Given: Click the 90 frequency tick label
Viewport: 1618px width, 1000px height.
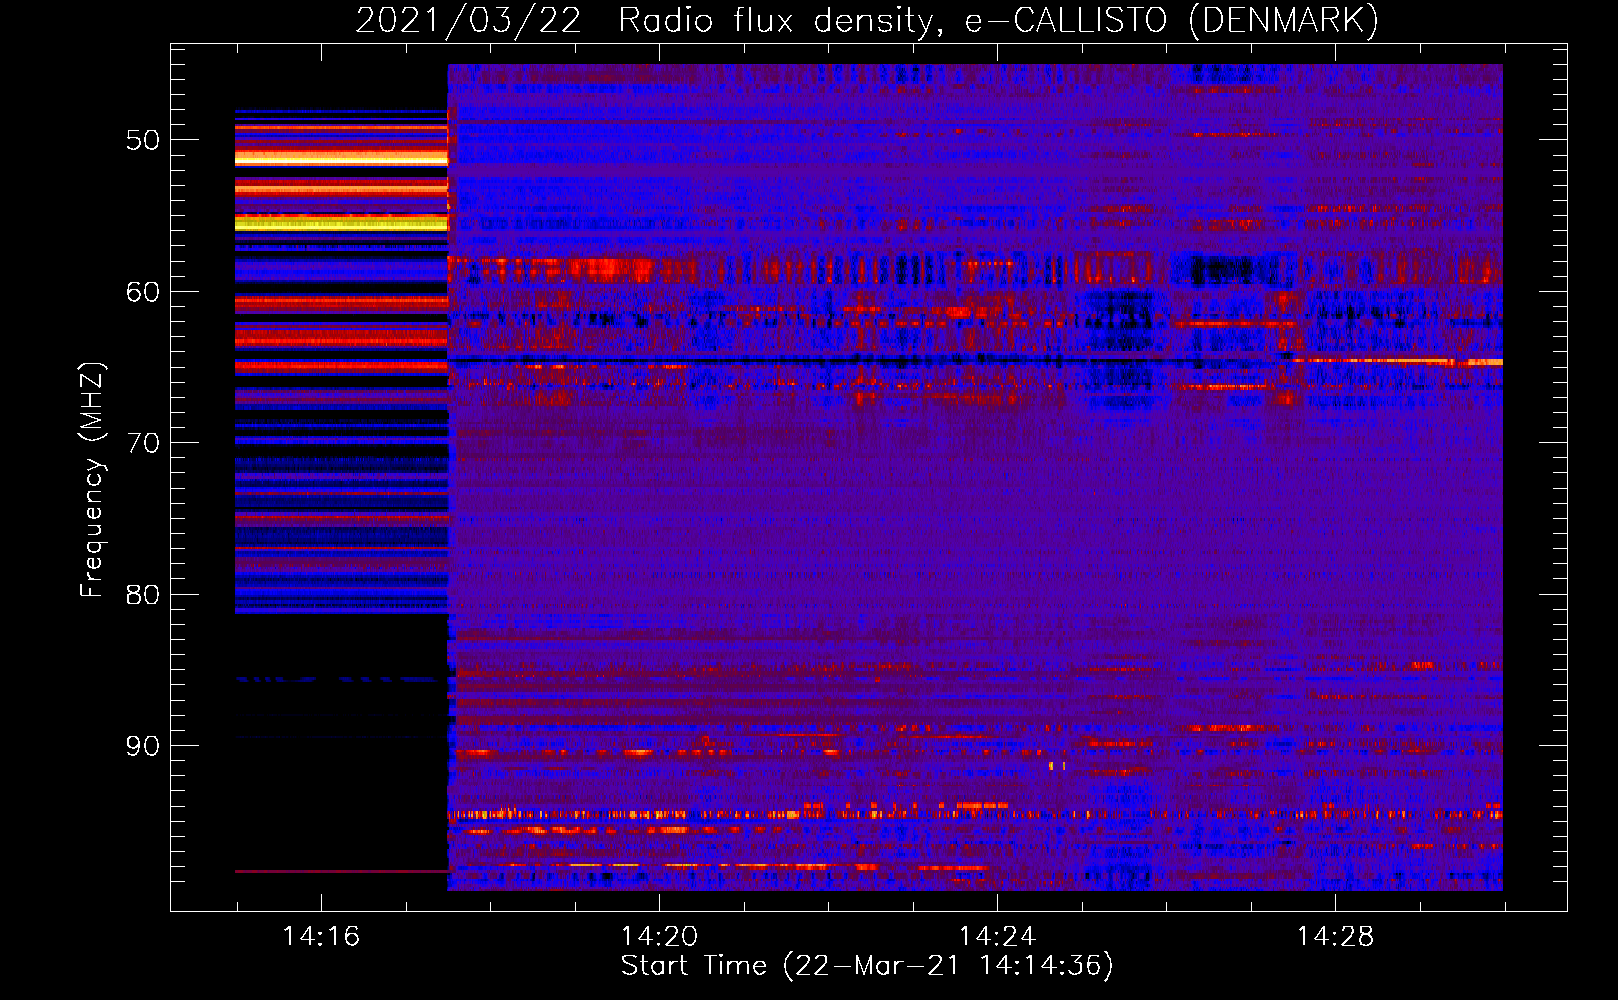Looking at the screenshot, I should pos(143,746).
